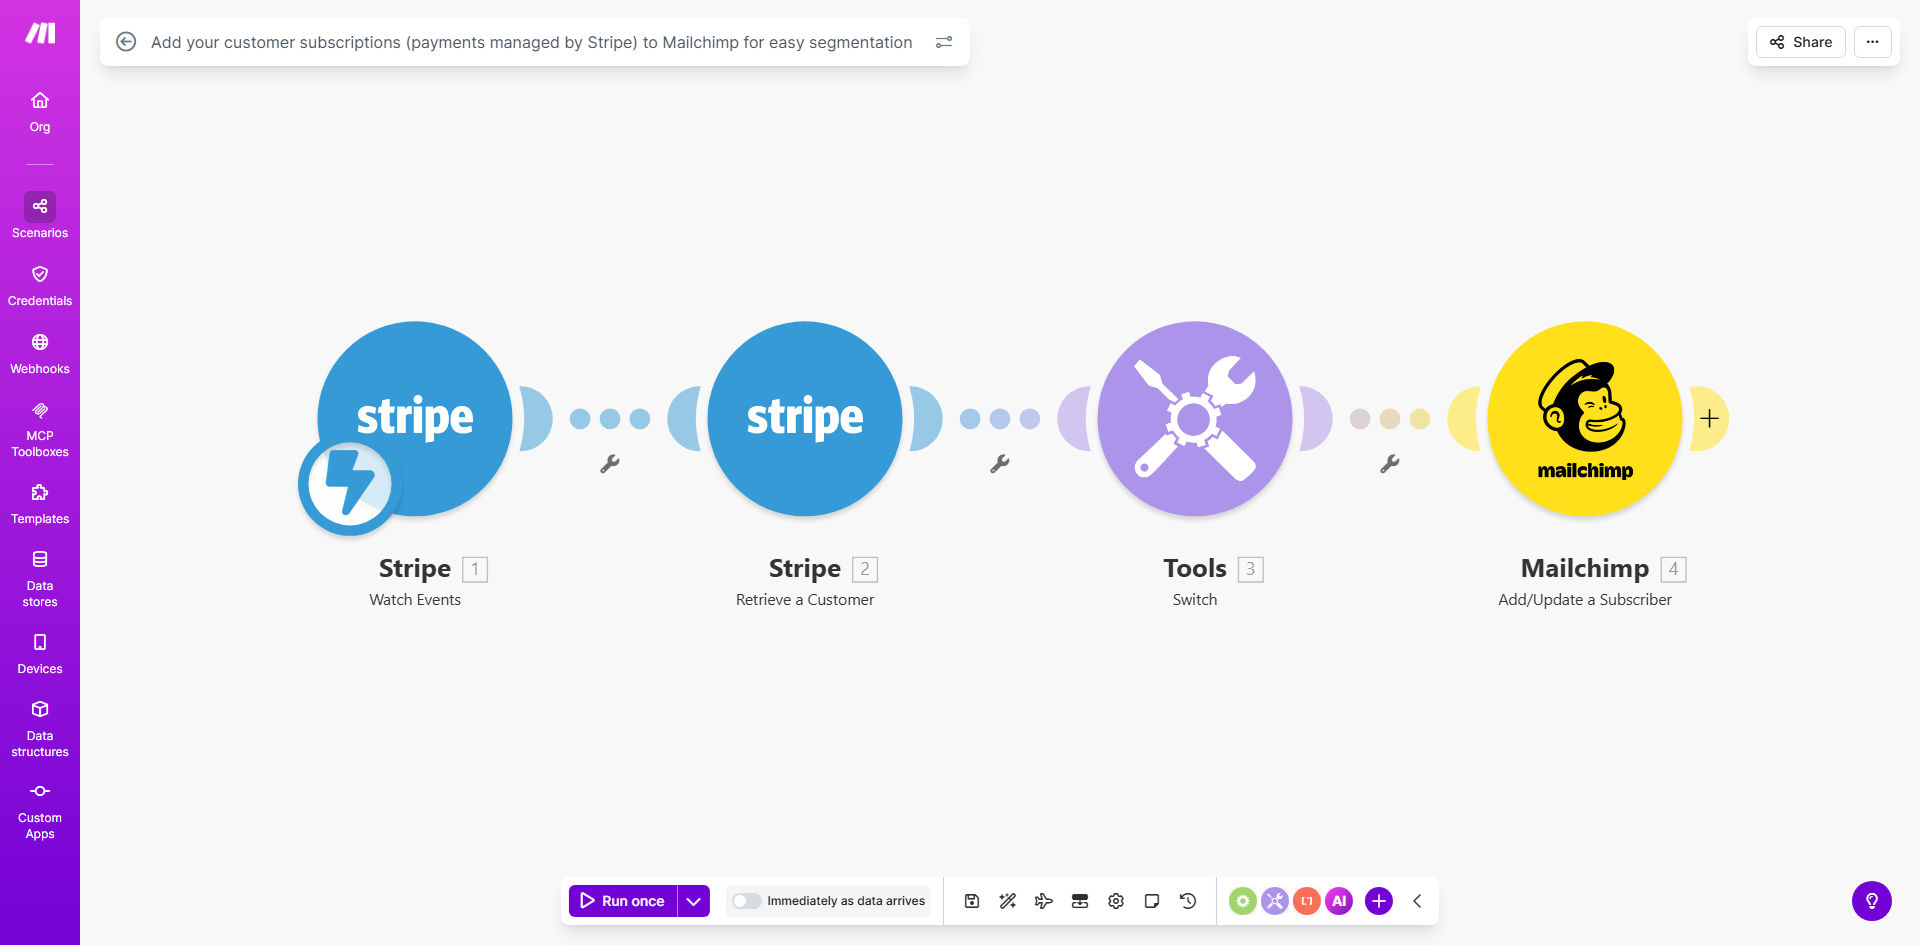Open Mailchimp Add/Update a Subscriber module
1920x945 pixels.
(x=1585, y=418)
